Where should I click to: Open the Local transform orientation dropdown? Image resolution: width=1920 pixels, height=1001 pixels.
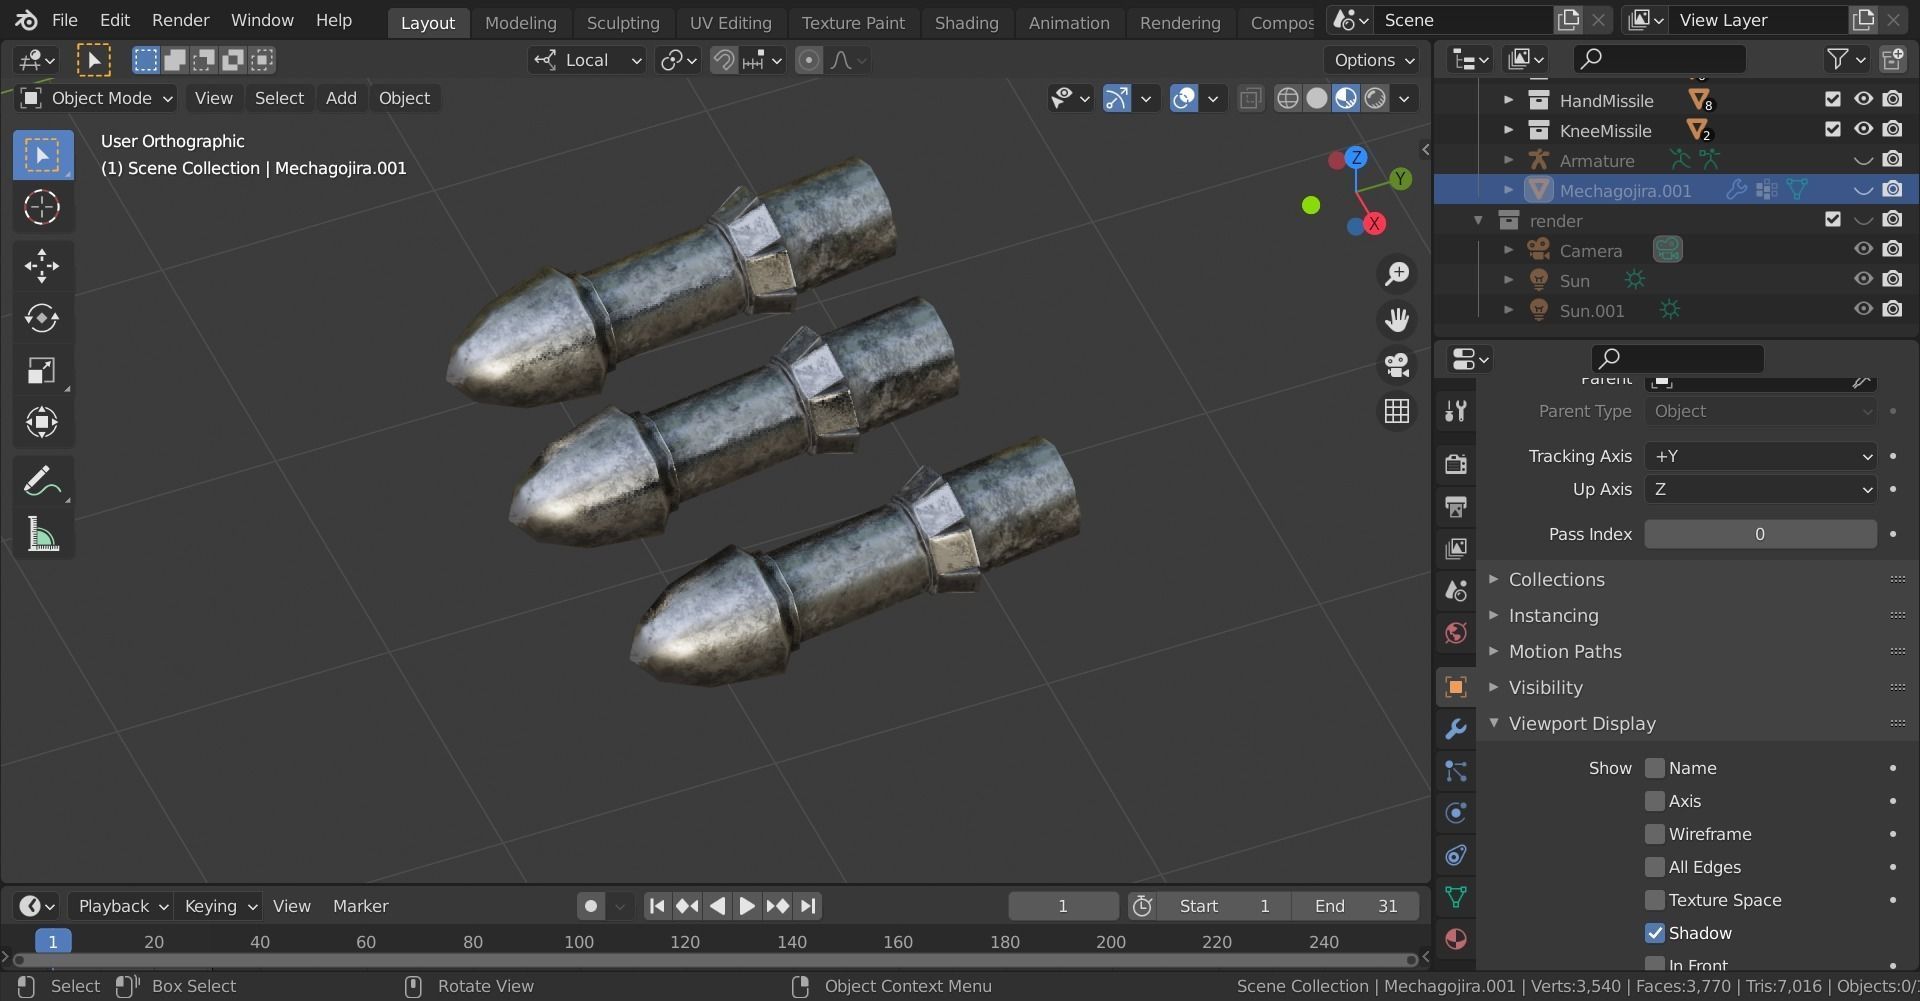[x=587, y=60]
